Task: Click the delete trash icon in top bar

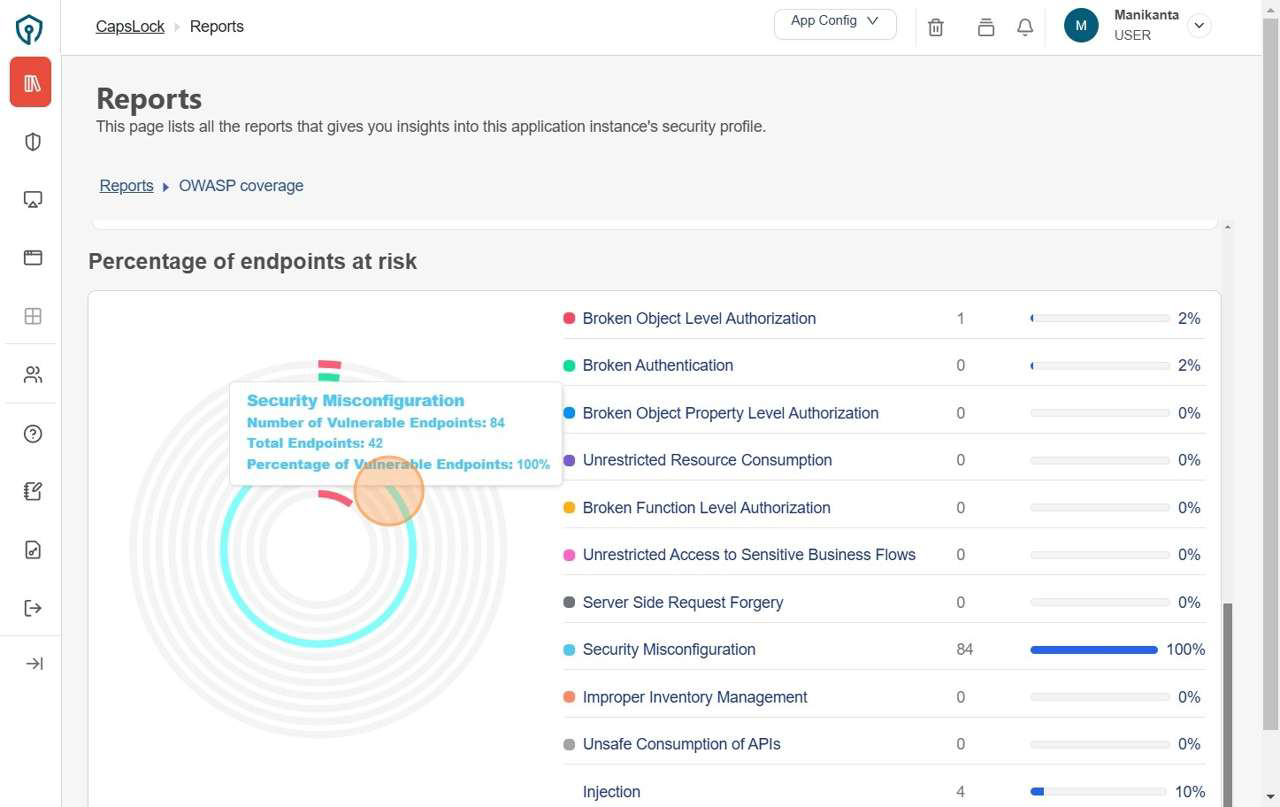Action: point(936,27)
